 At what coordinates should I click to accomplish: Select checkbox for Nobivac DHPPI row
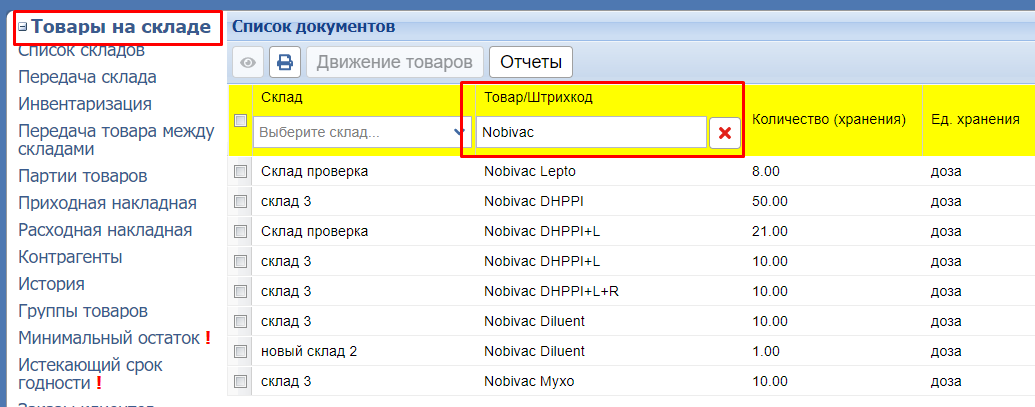(240, 202)
